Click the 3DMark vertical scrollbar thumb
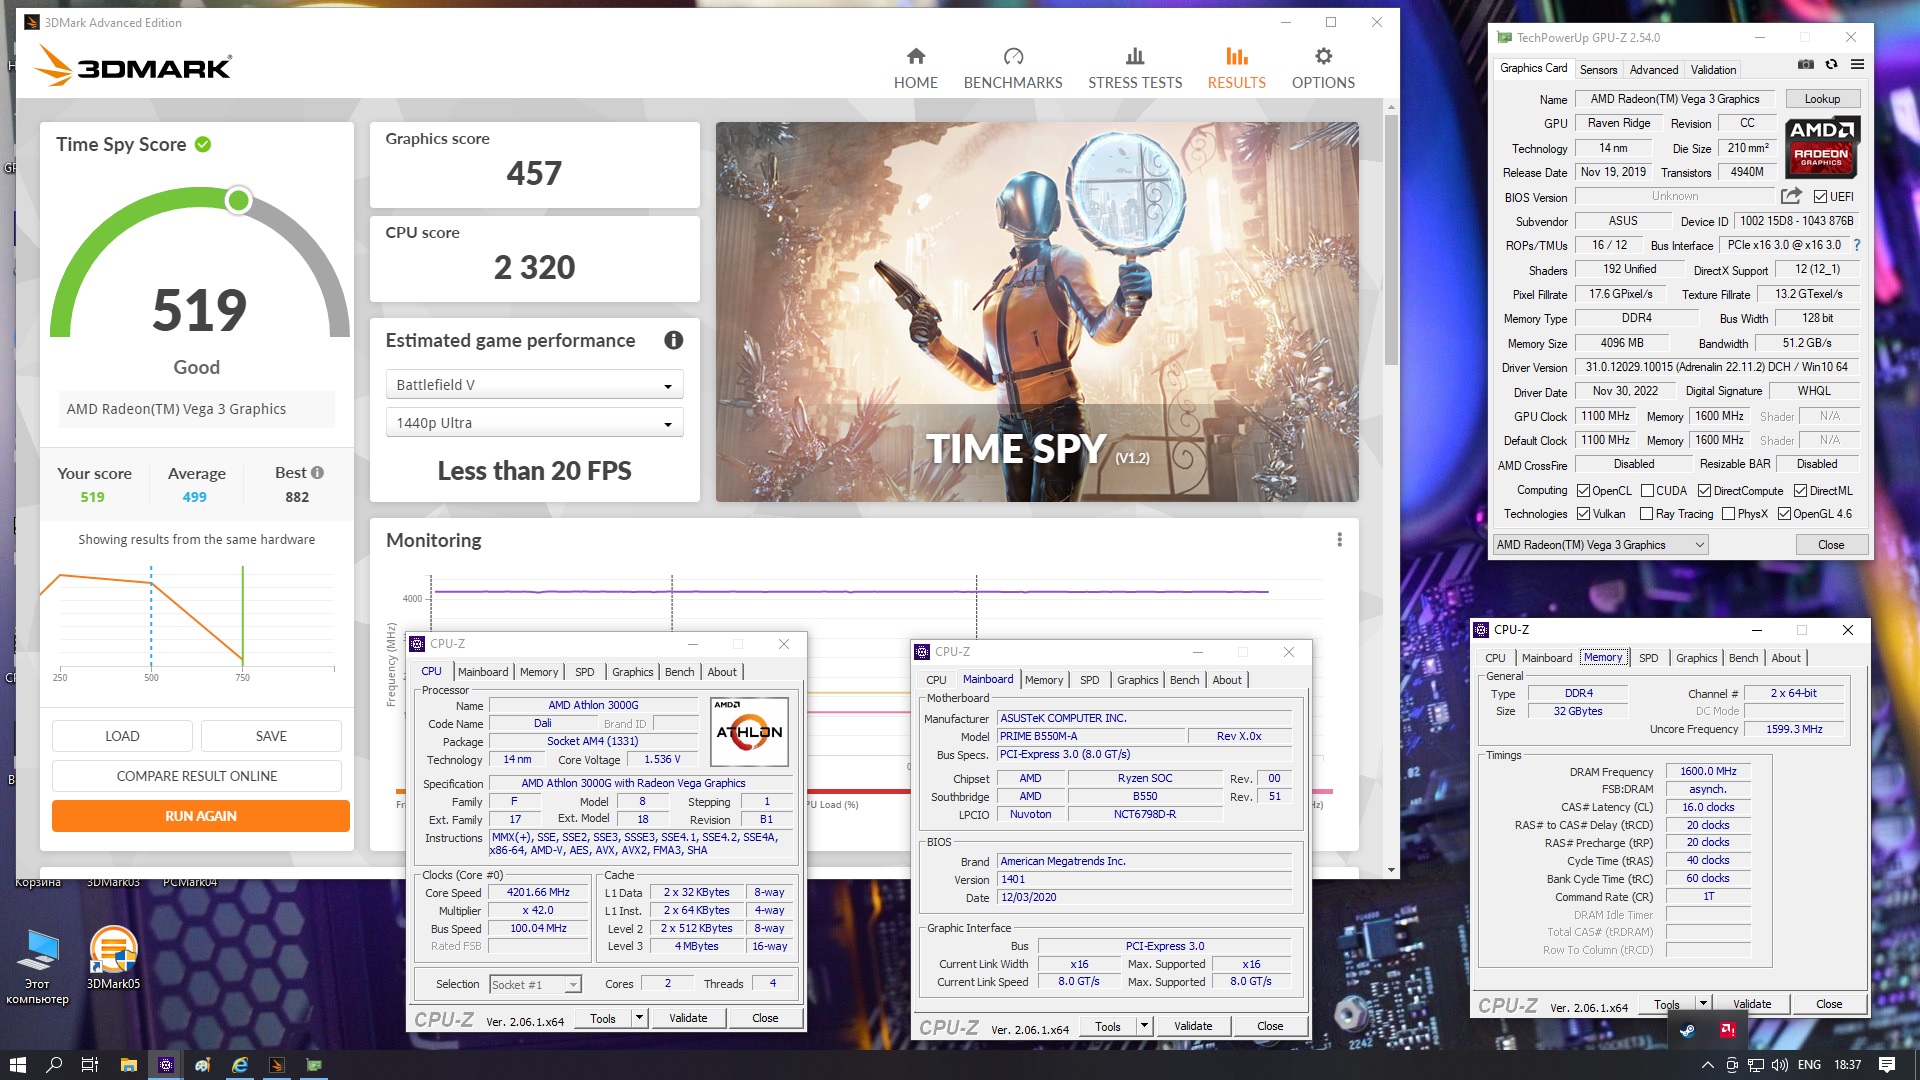 click(x=1391, y=240)
